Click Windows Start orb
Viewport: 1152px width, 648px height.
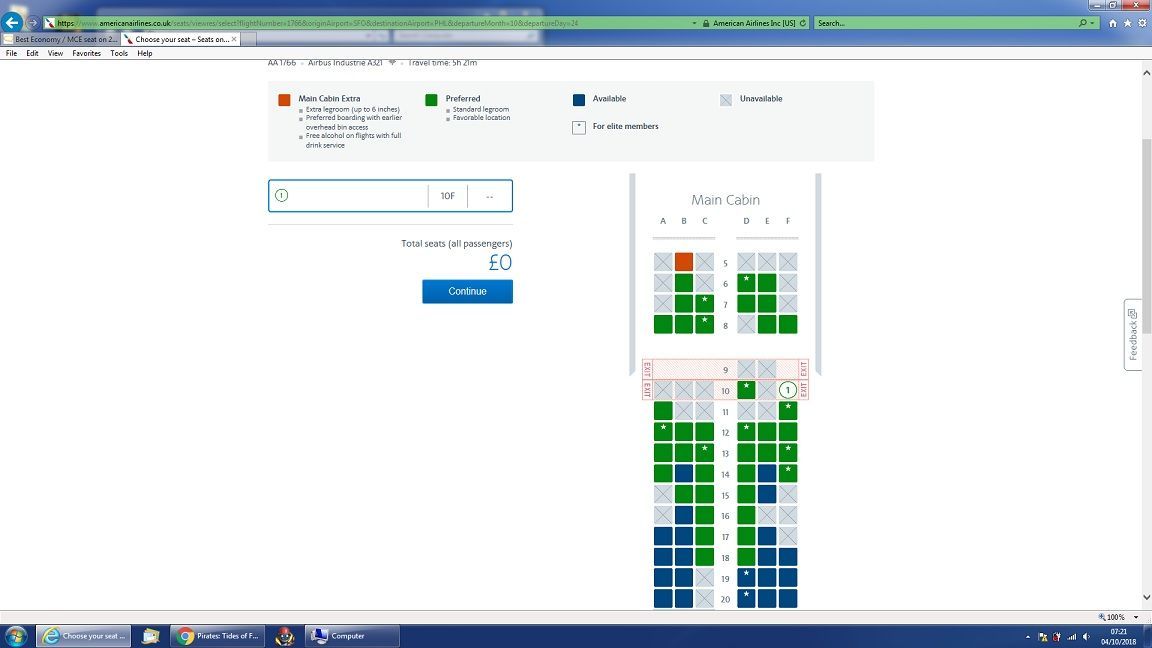pyautogui.click(x=16, y=636)
